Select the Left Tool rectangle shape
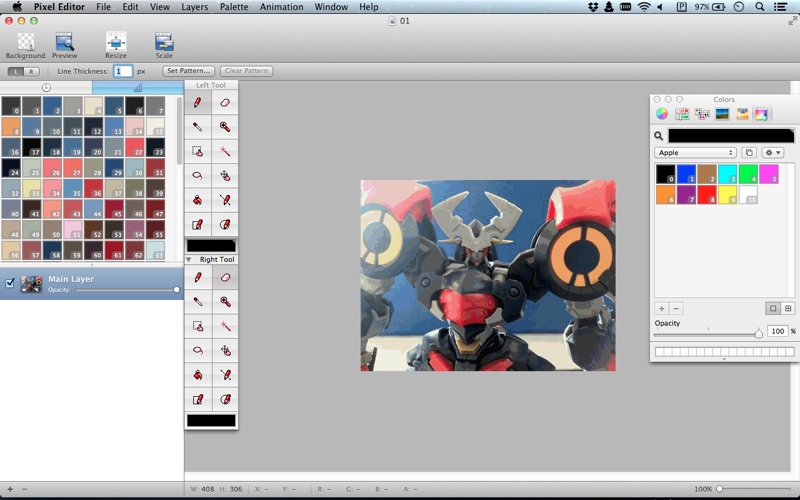Image resolution: width=800 pixels, height=500 pixels. [198, 224]
